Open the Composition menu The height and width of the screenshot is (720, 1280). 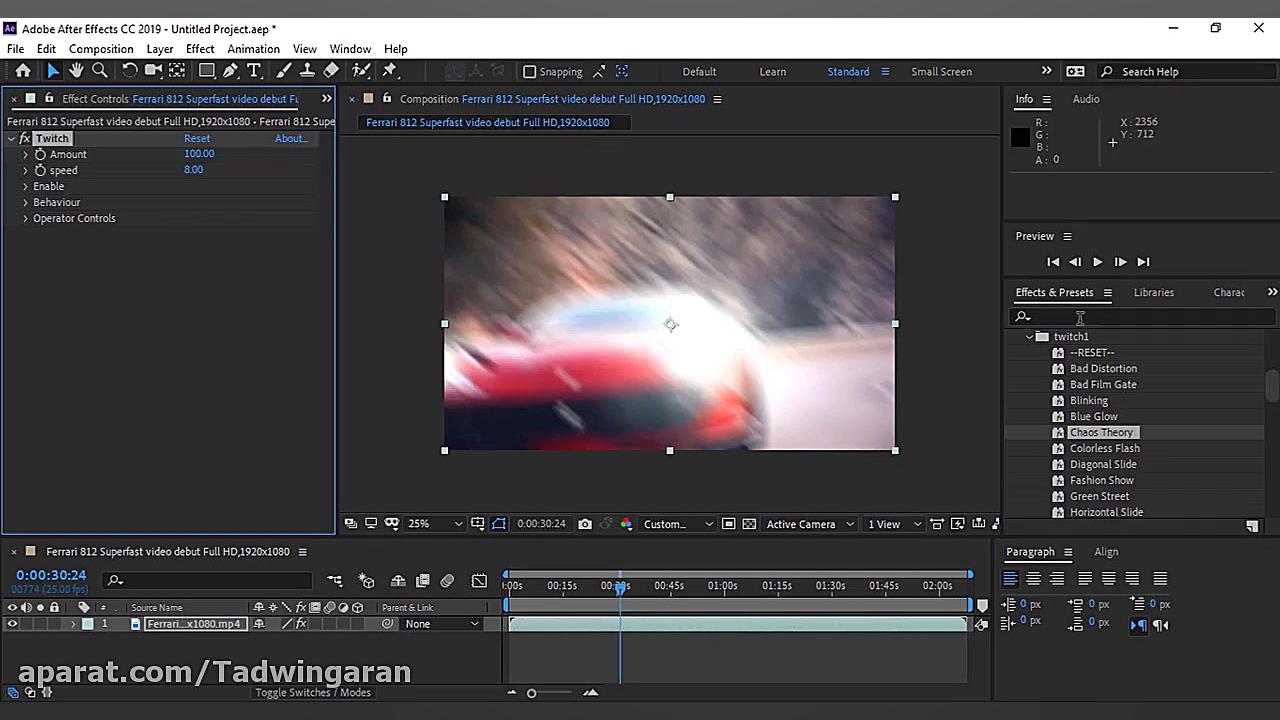pyautogui.click(x=100, y=49)
